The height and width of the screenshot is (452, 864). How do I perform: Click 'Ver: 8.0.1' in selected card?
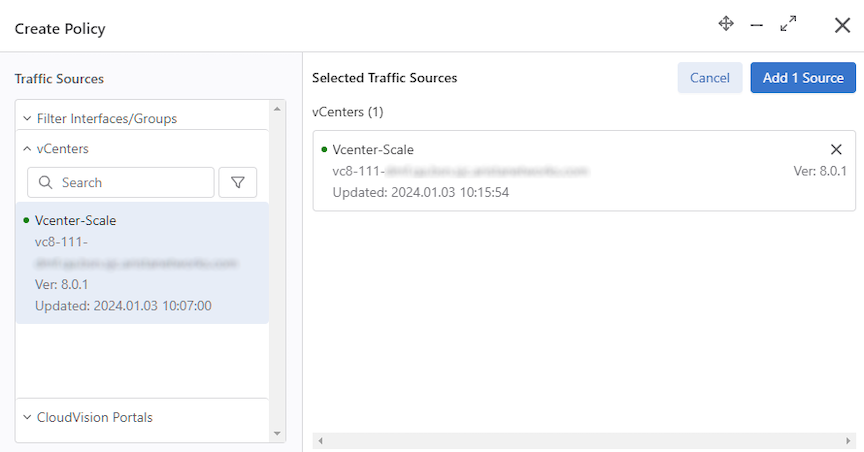820,171
